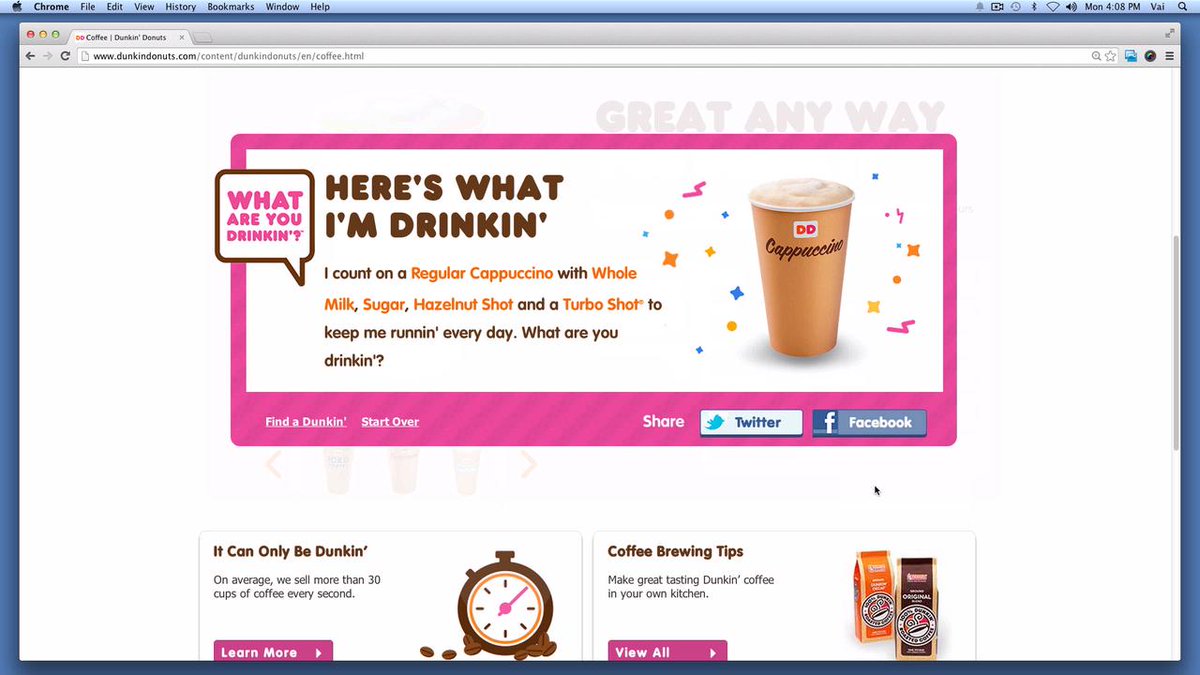Open the Help menu

pos(320,7)
